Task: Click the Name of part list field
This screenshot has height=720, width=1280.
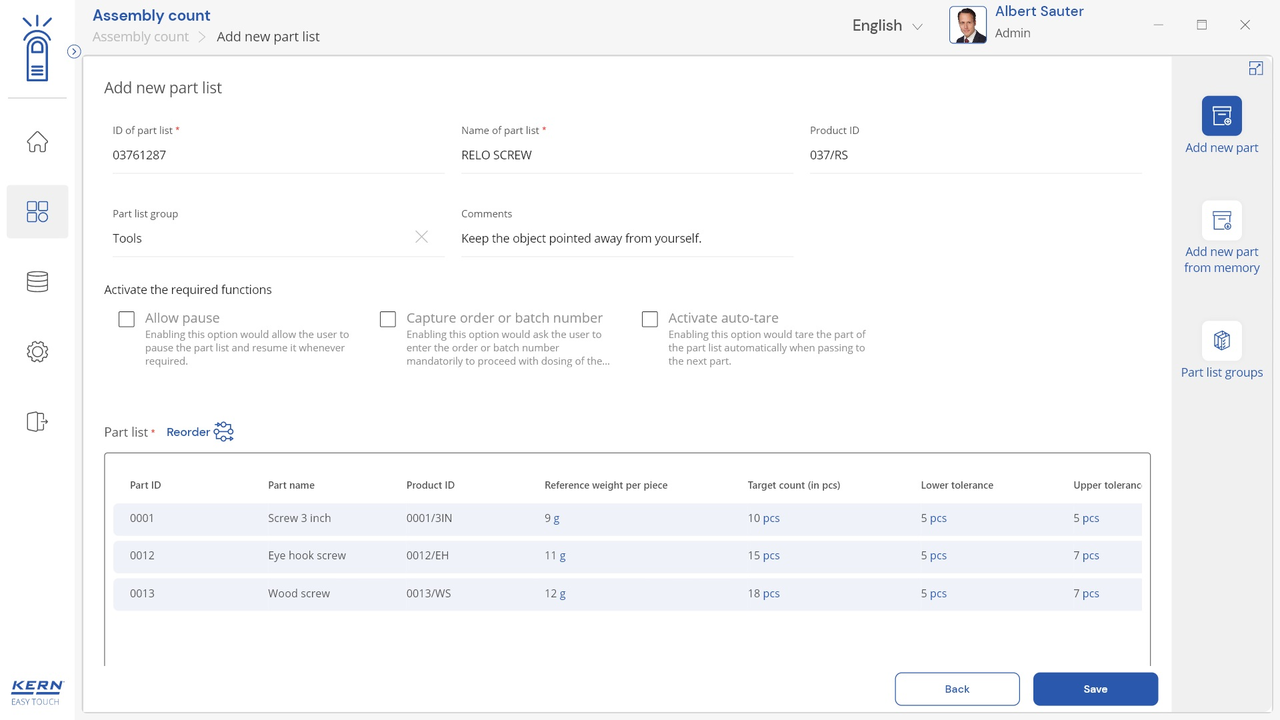Action: tap(626, 155)
